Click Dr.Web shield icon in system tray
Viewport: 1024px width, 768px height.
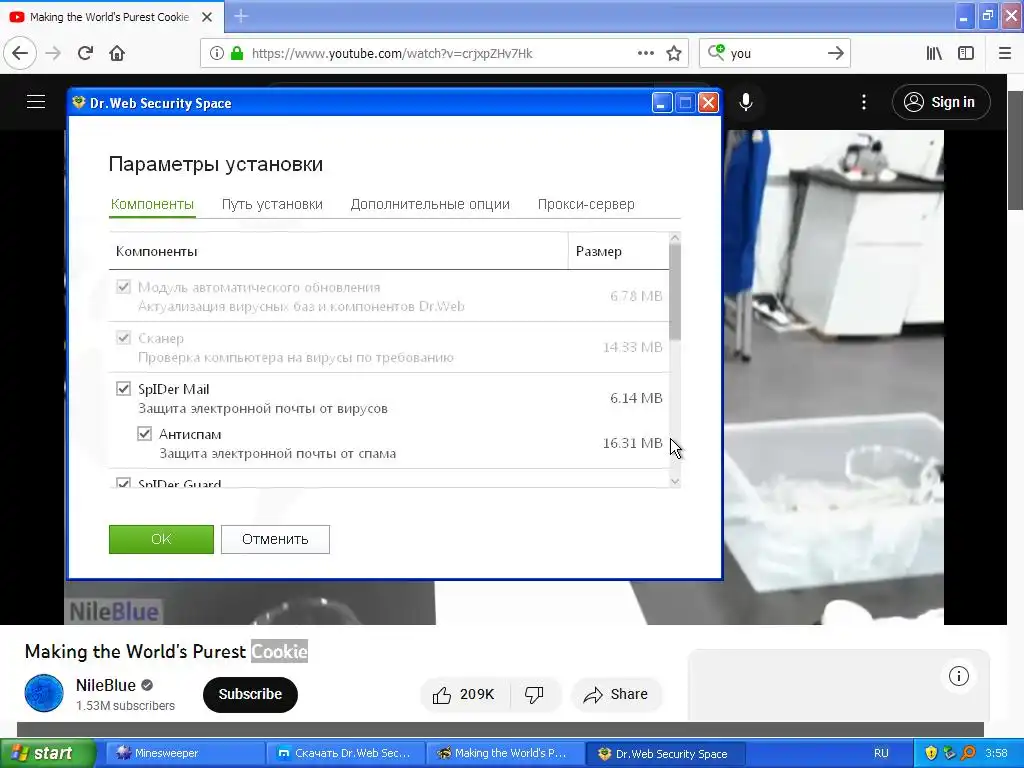click(x=931, y=753)
